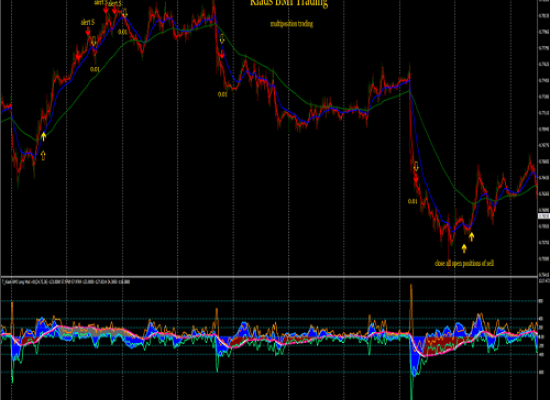Image resolution: width=550 pixels, height=400 pixels.
Task: Select red sell arrow directly under lone "alert S" label
Action: click(88, 32)
